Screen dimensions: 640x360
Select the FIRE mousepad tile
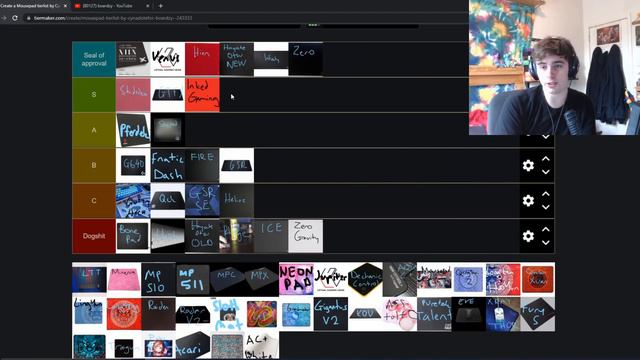click(202, 165)
